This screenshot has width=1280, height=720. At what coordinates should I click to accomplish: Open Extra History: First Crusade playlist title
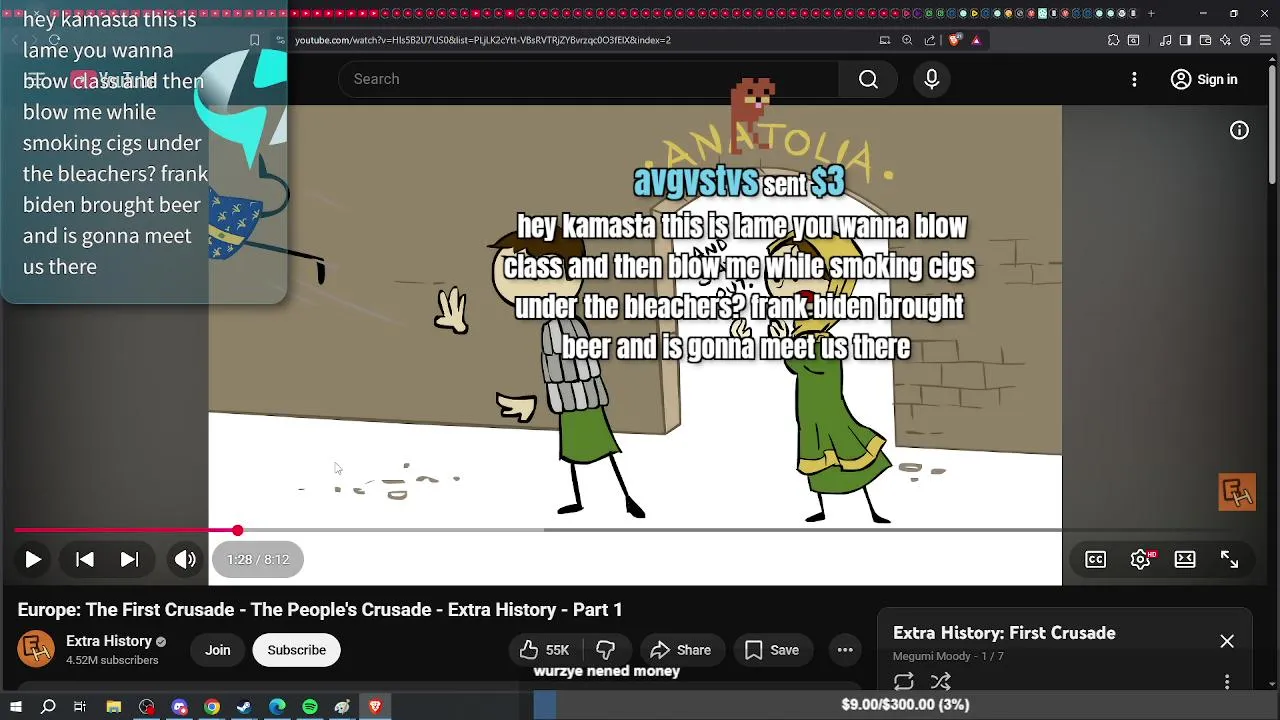[1004, 633]
